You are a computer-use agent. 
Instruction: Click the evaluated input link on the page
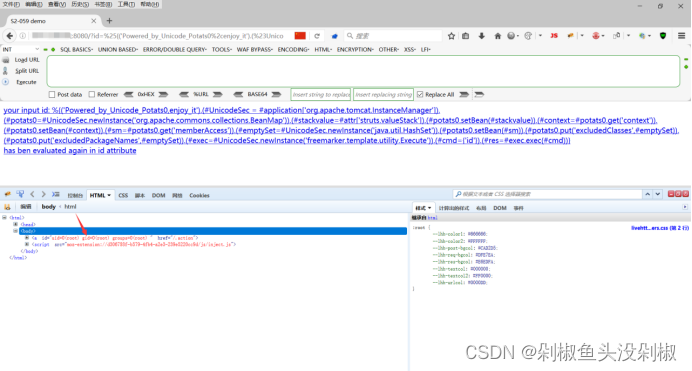coord(341,130)
